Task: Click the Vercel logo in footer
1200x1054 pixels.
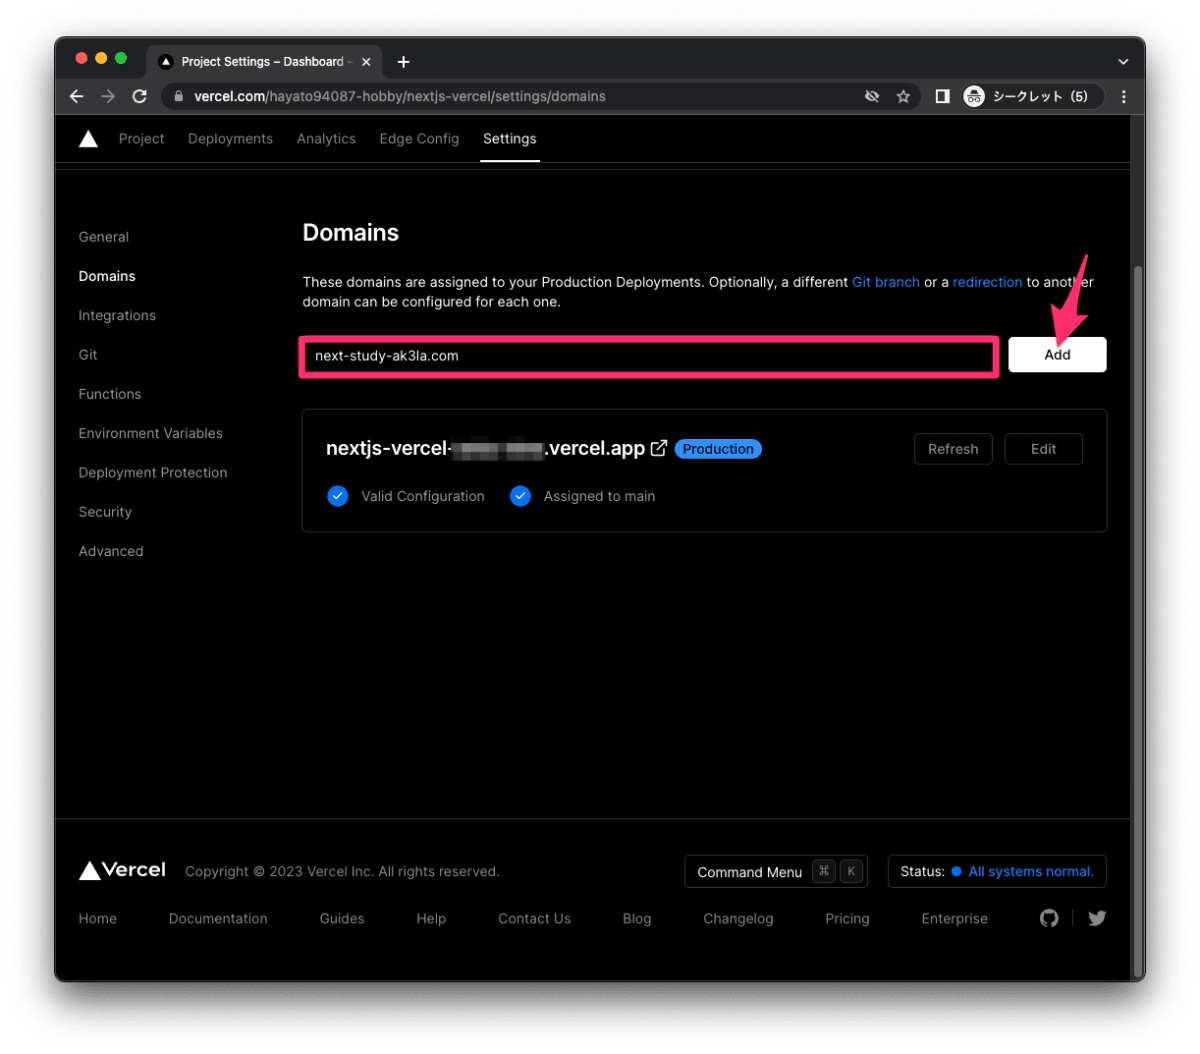Action: click(122, 870)
